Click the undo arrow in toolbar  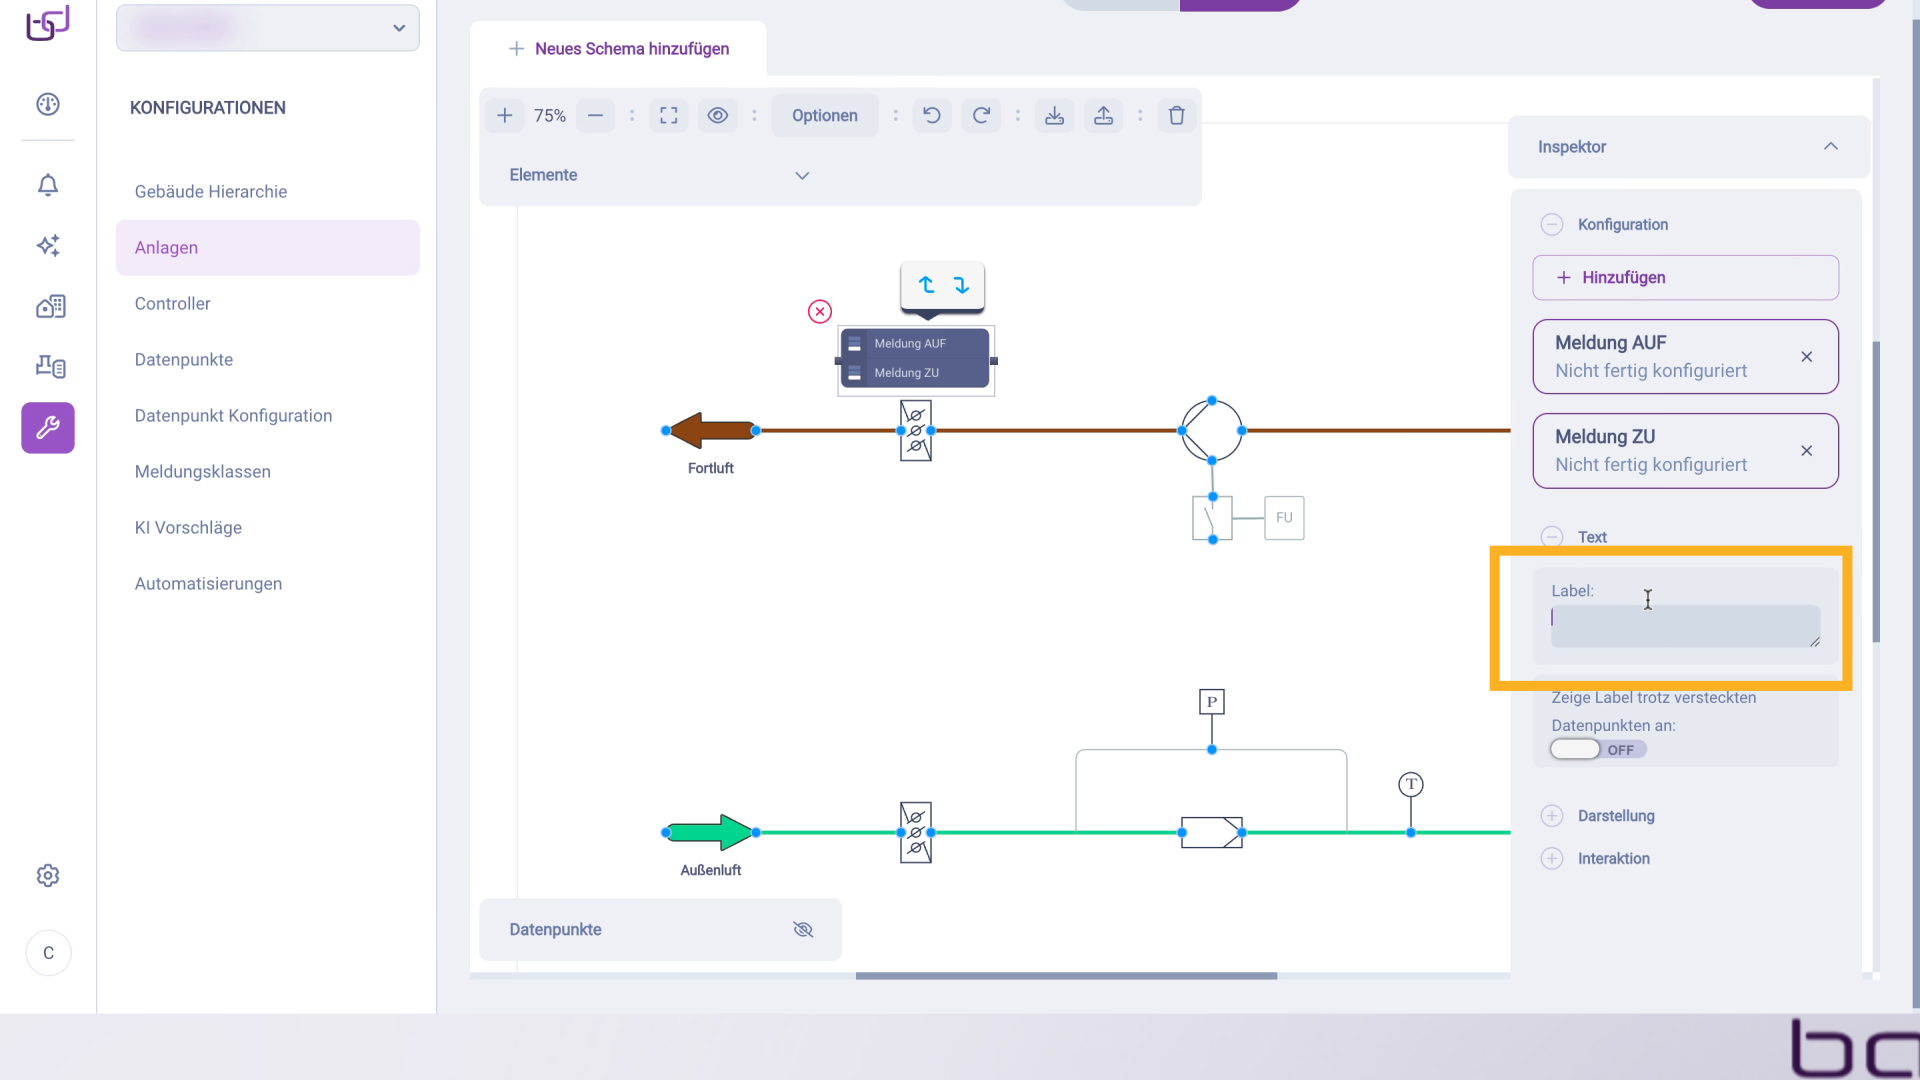click(x=931, y=115)
